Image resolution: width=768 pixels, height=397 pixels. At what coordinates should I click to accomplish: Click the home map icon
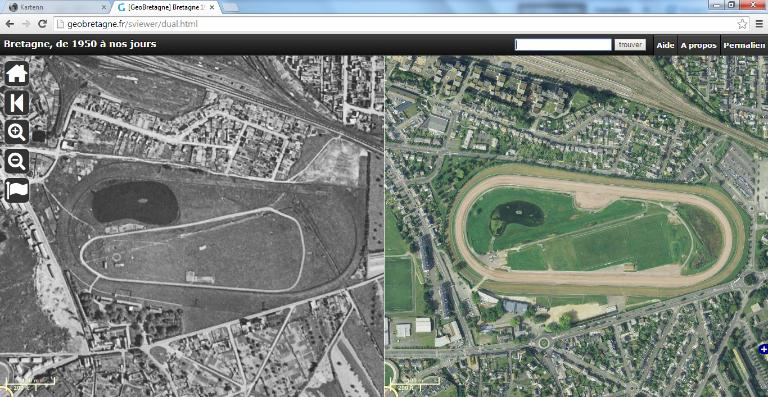pos(17,73)
